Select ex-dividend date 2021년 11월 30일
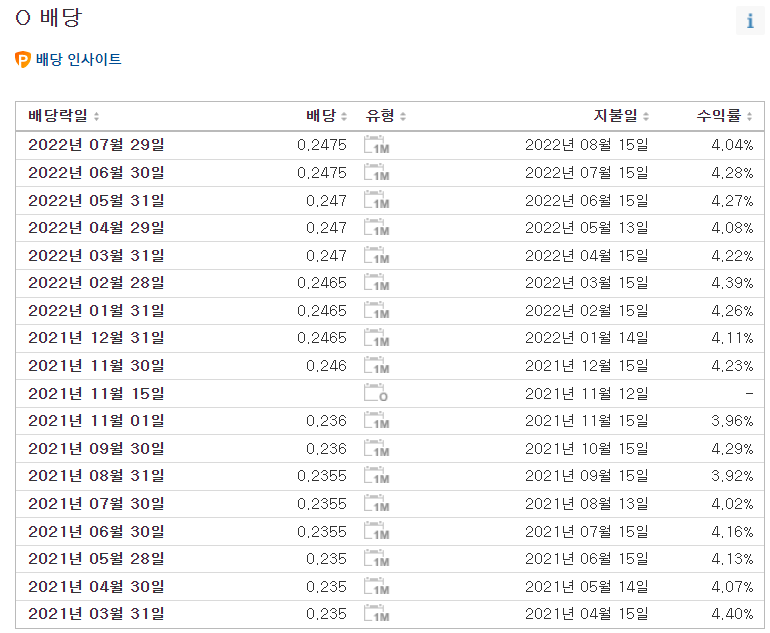The width and height of the screenshot is (770, 633). (x=96, y=366)
